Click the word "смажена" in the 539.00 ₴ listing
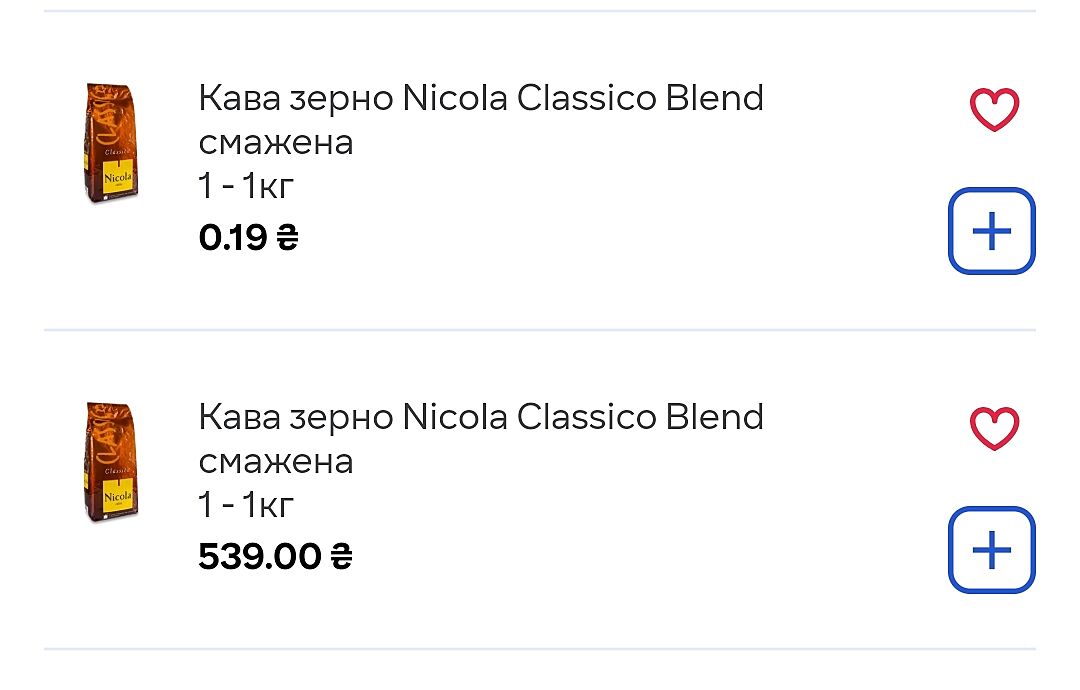The width and height of the screenshot is (1080, 690). point(276,461)
